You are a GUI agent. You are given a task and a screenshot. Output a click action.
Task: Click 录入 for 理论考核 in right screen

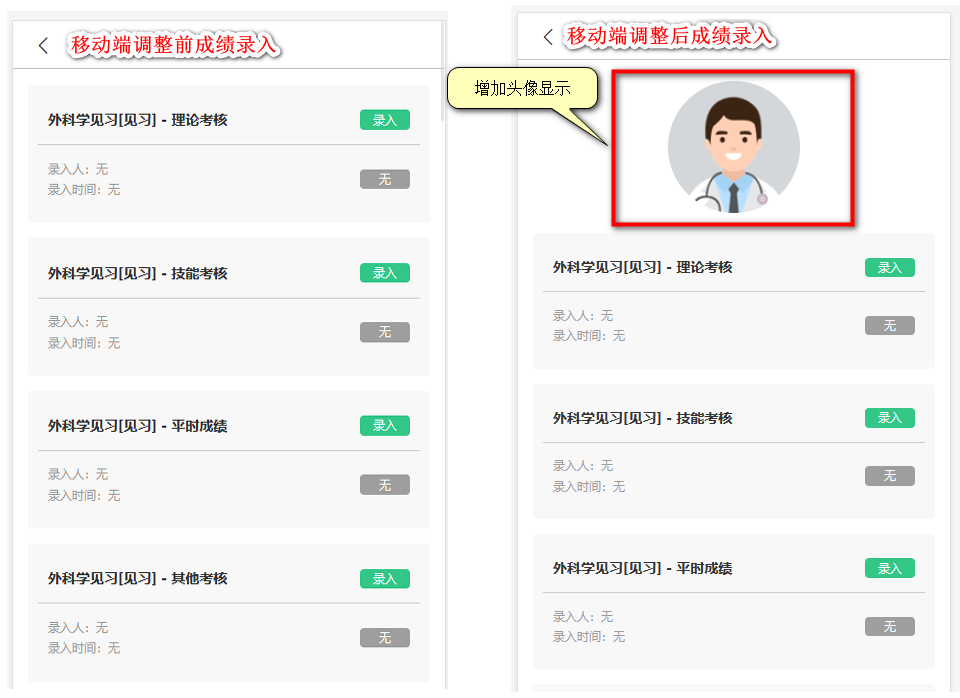(x=890, y=268)
